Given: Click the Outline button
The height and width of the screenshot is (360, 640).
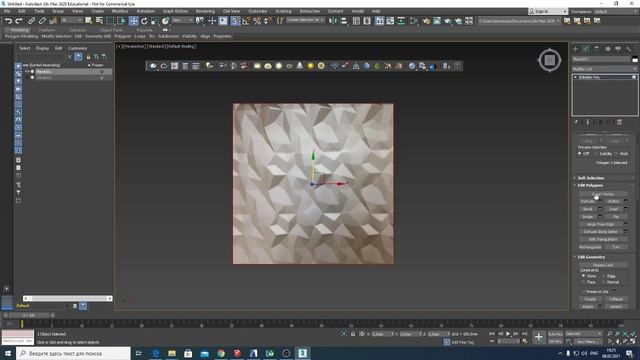Looking at the screenshot, I should click(x=613, y=201).
